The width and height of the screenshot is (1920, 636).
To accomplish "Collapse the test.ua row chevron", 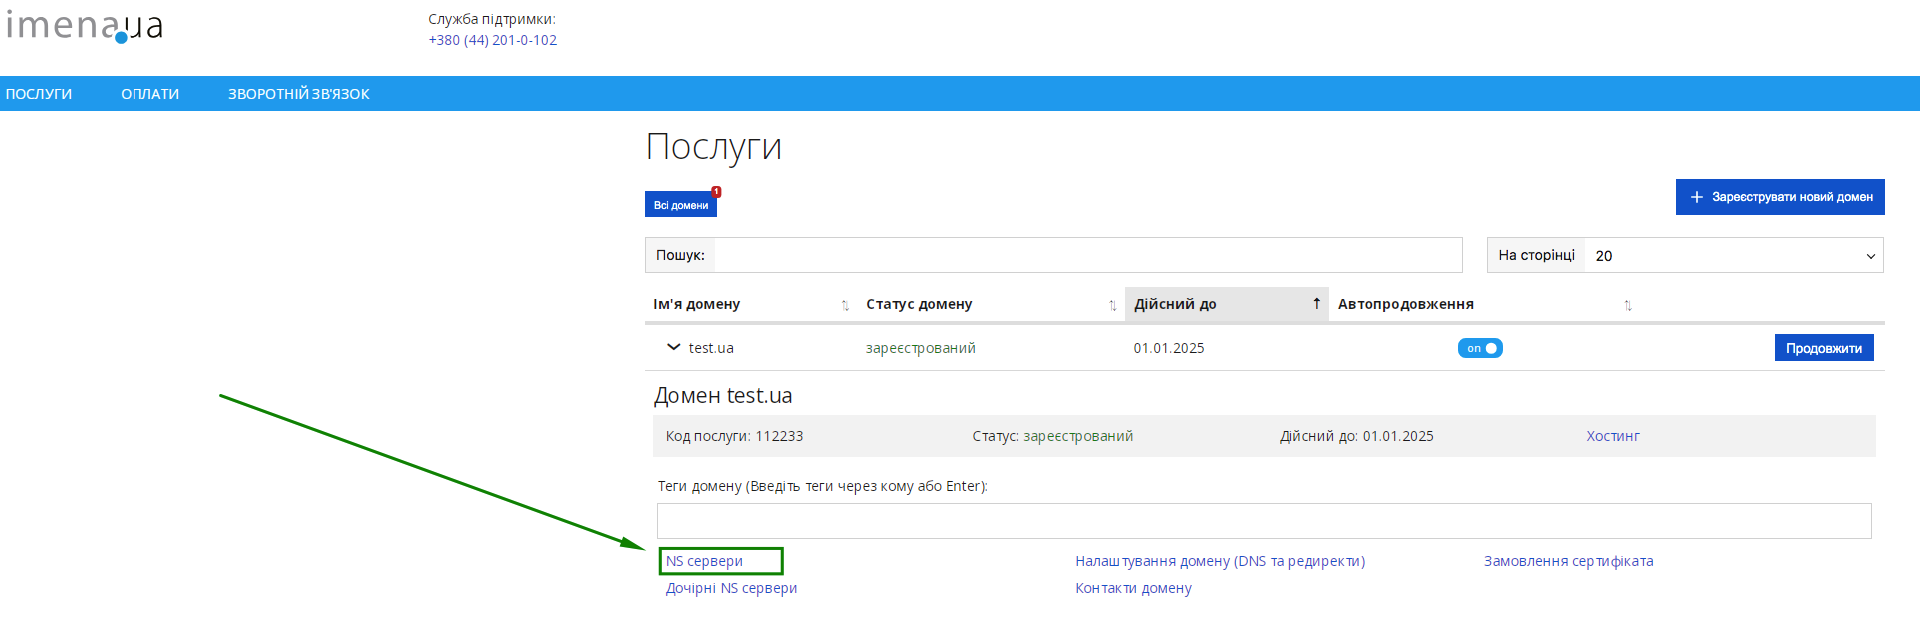I will [673, 347].
